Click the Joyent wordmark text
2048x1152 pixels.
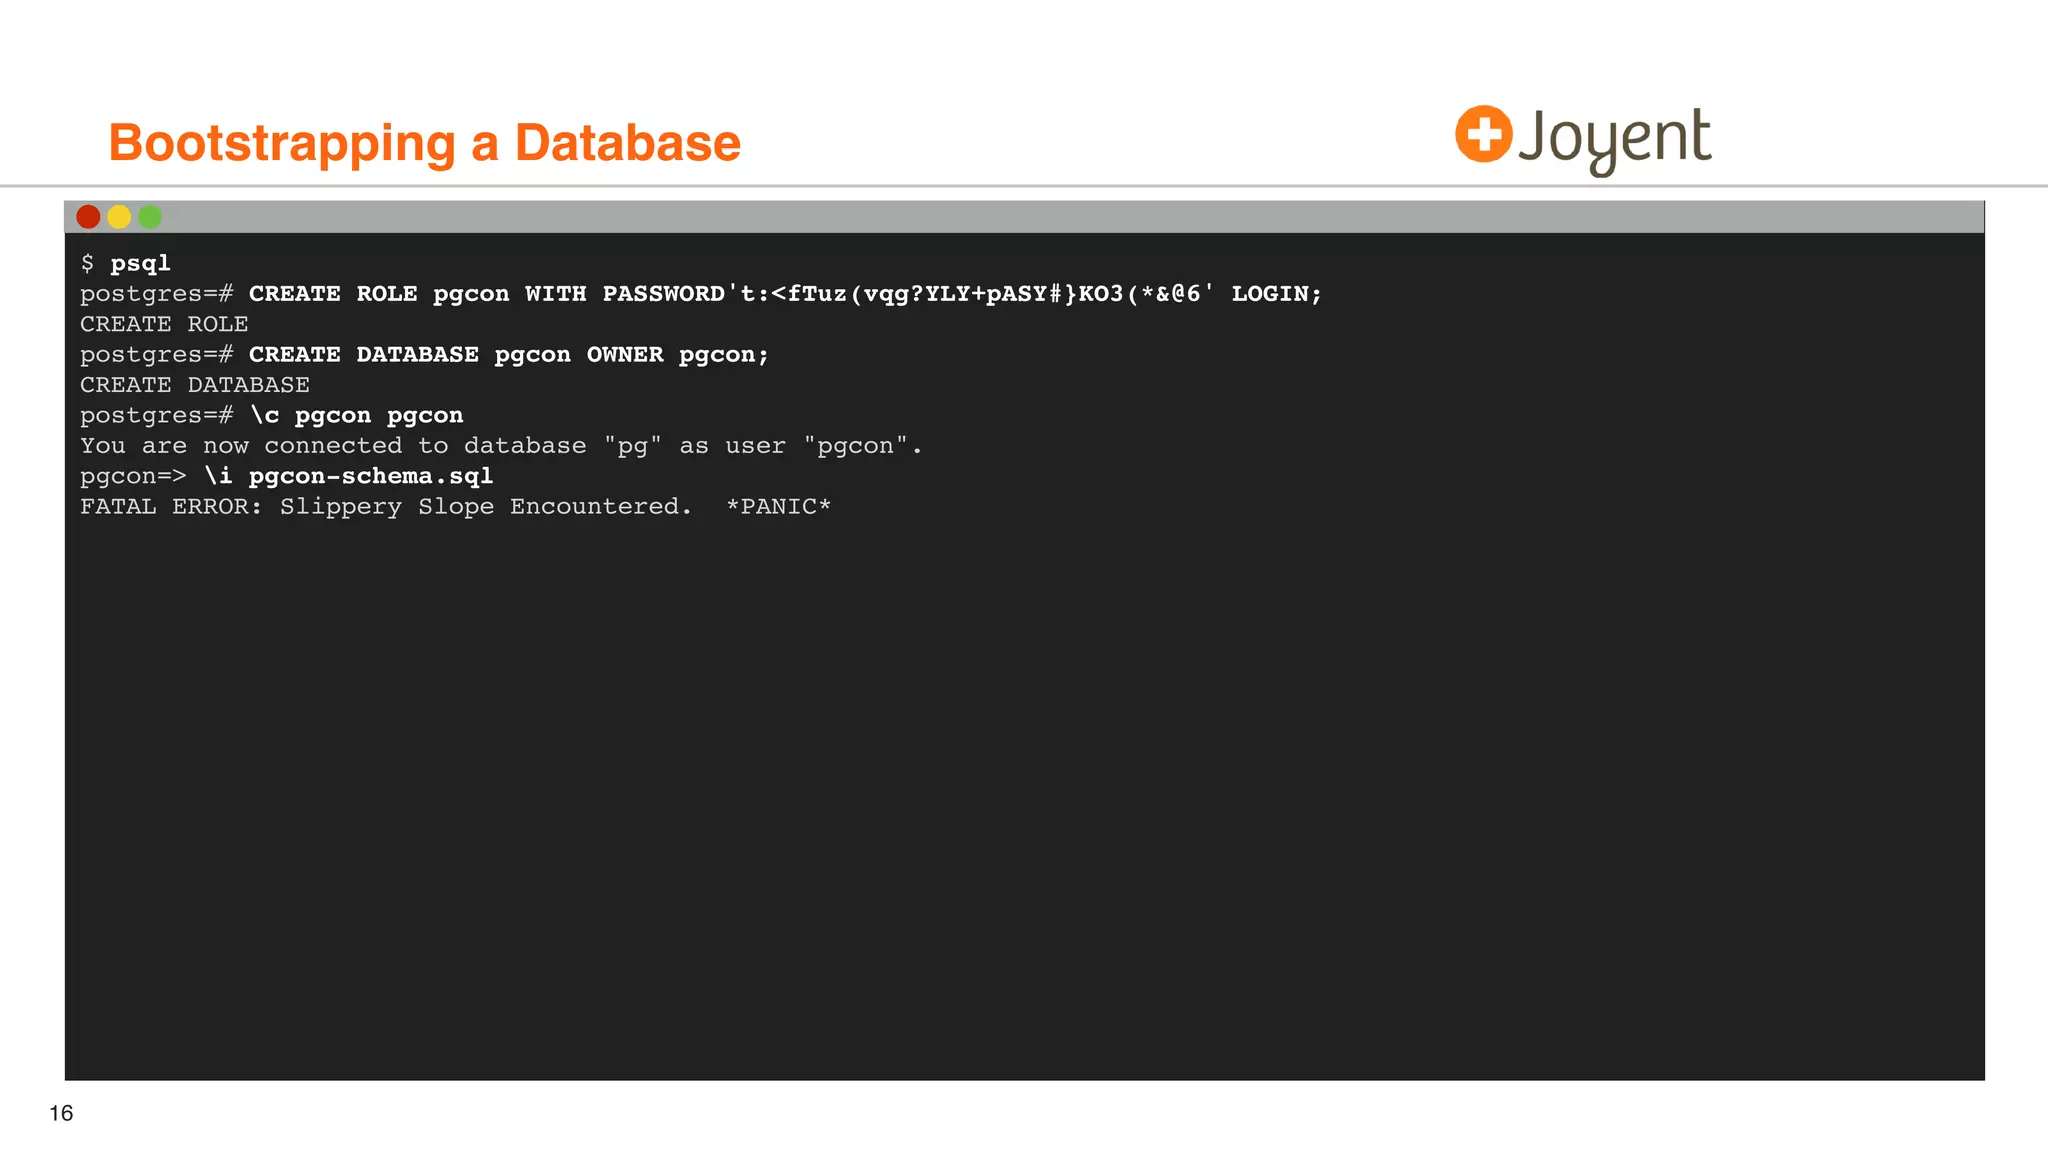point(1614,139)
